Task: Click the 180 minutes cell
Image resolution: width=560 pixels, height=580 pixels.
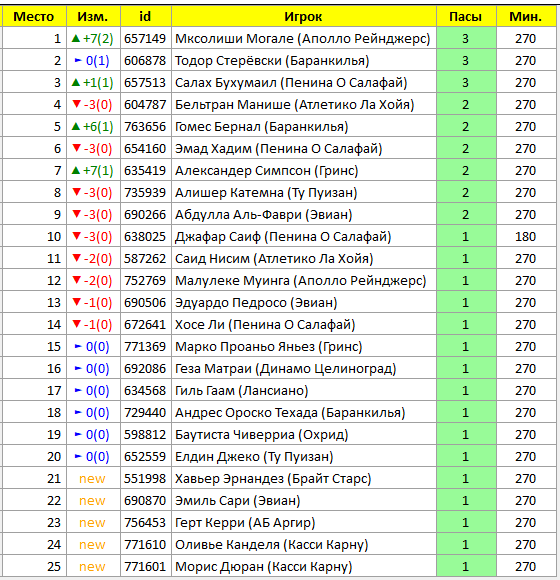Action: coord(526,237)
